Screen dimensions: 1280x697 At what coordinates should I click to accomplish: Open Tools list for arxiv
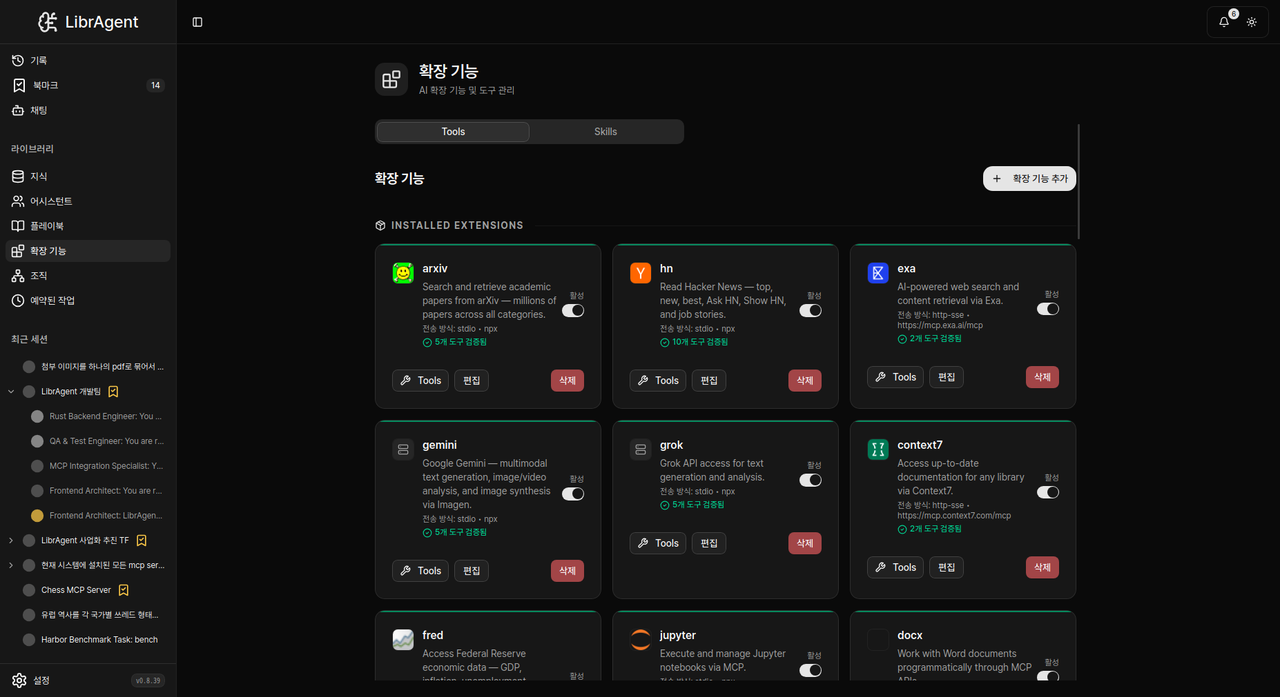coord(420,380)
